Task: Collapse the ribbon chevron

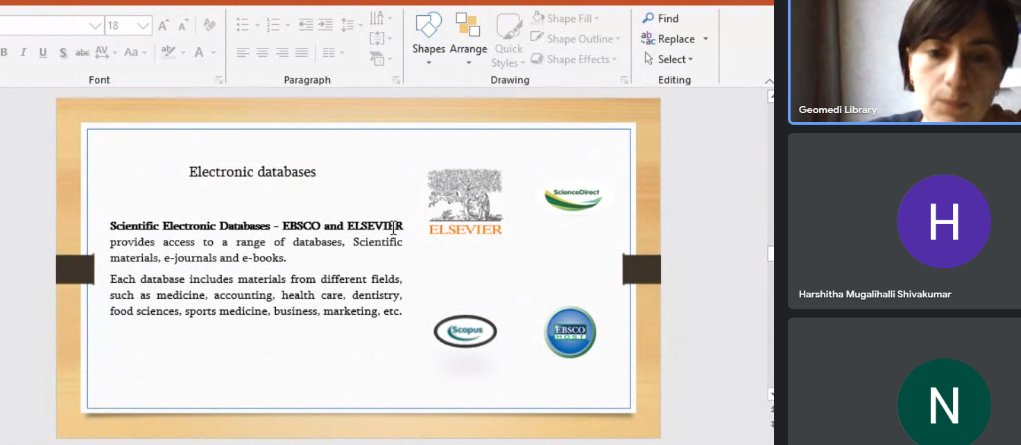Action: tap(768, 81)
